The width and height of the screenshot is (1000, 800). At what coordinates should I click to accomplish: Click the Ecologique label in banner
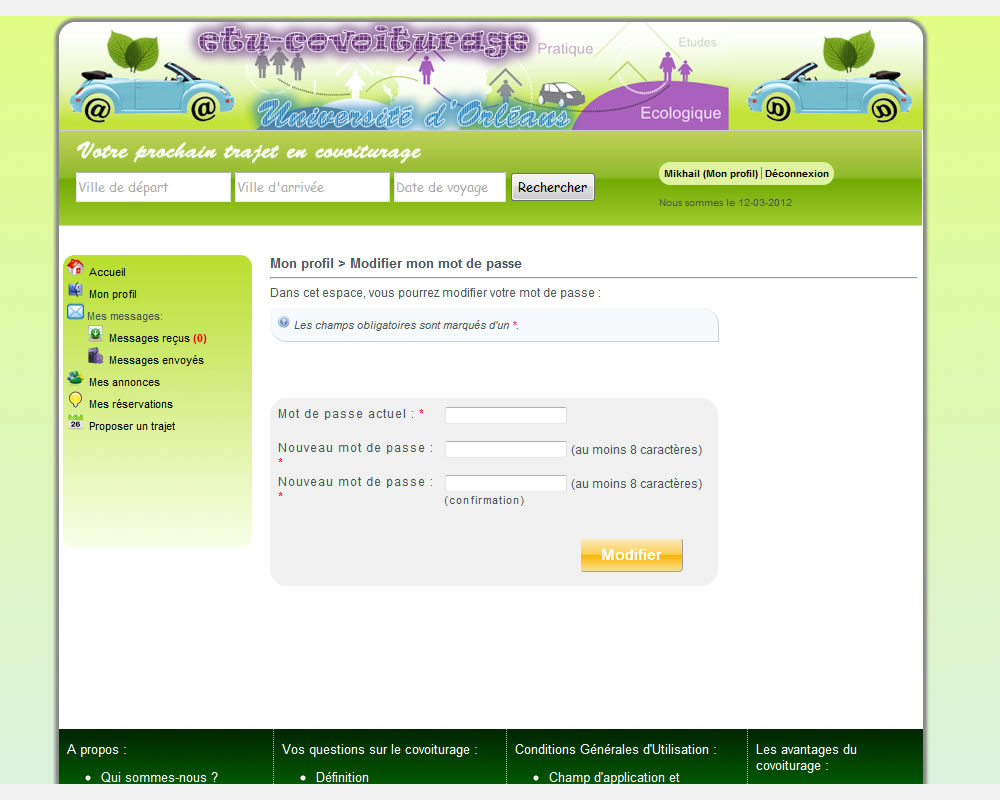pos(680,113)
